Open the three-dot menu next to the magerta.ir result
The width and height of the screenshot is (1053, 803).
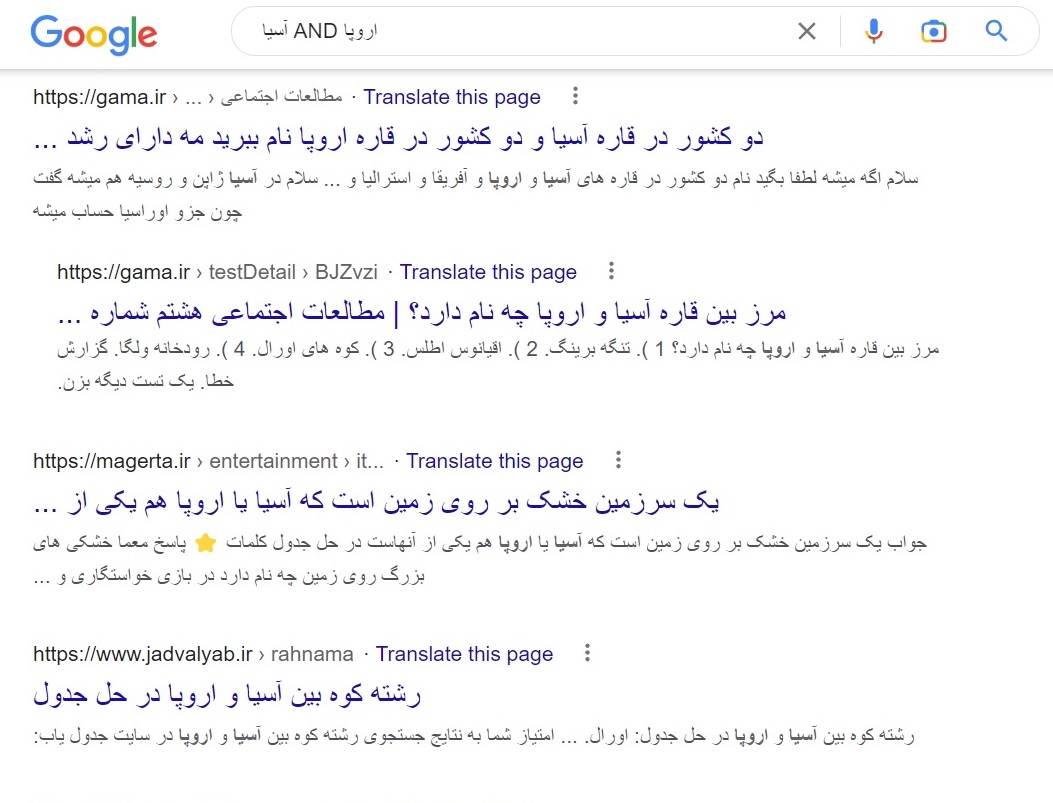click(x=618, y=459)
